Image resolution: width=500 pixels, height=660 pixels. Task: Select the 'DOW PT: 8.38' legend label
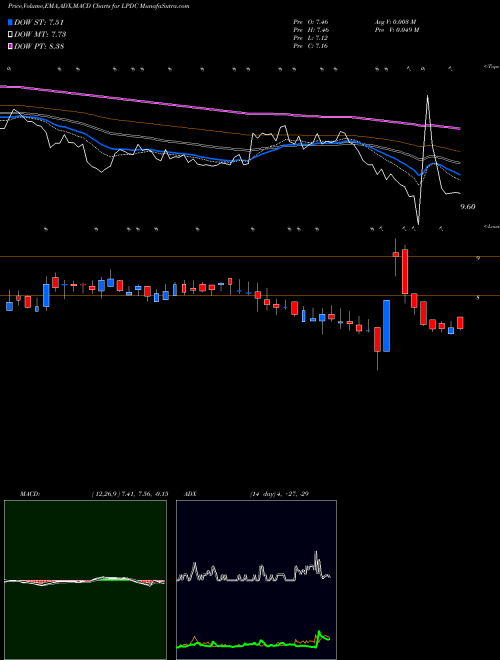(x=39, y=46)
